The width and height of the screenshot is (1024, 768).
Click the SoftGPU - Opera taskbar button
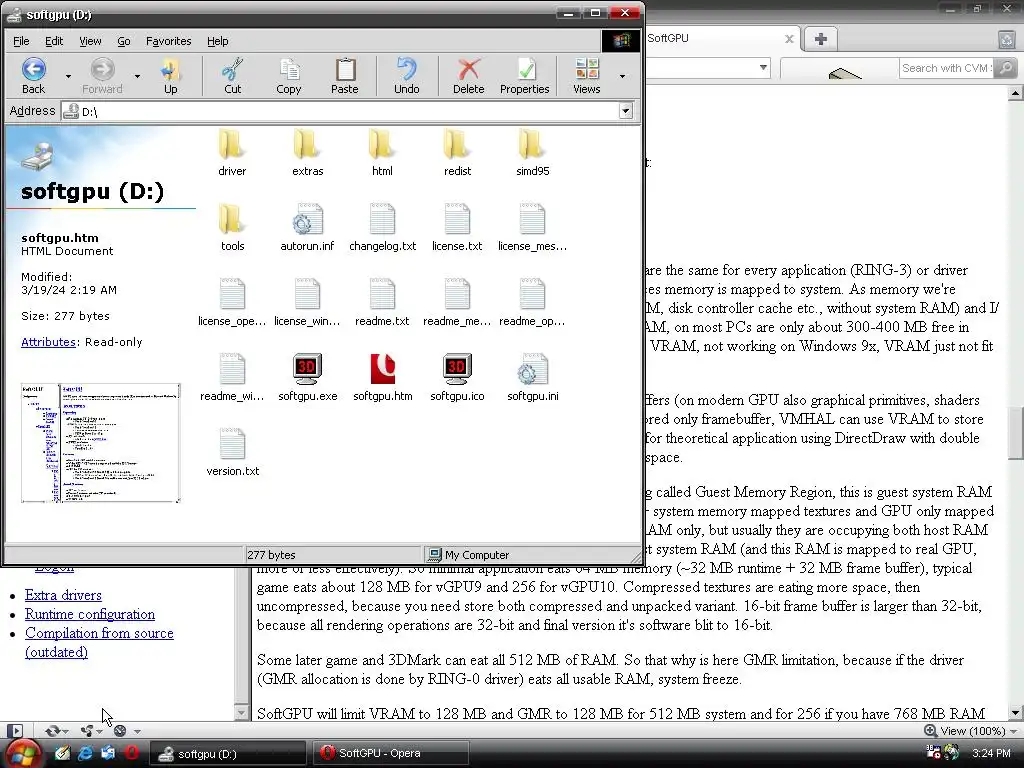tap(391, 753)
